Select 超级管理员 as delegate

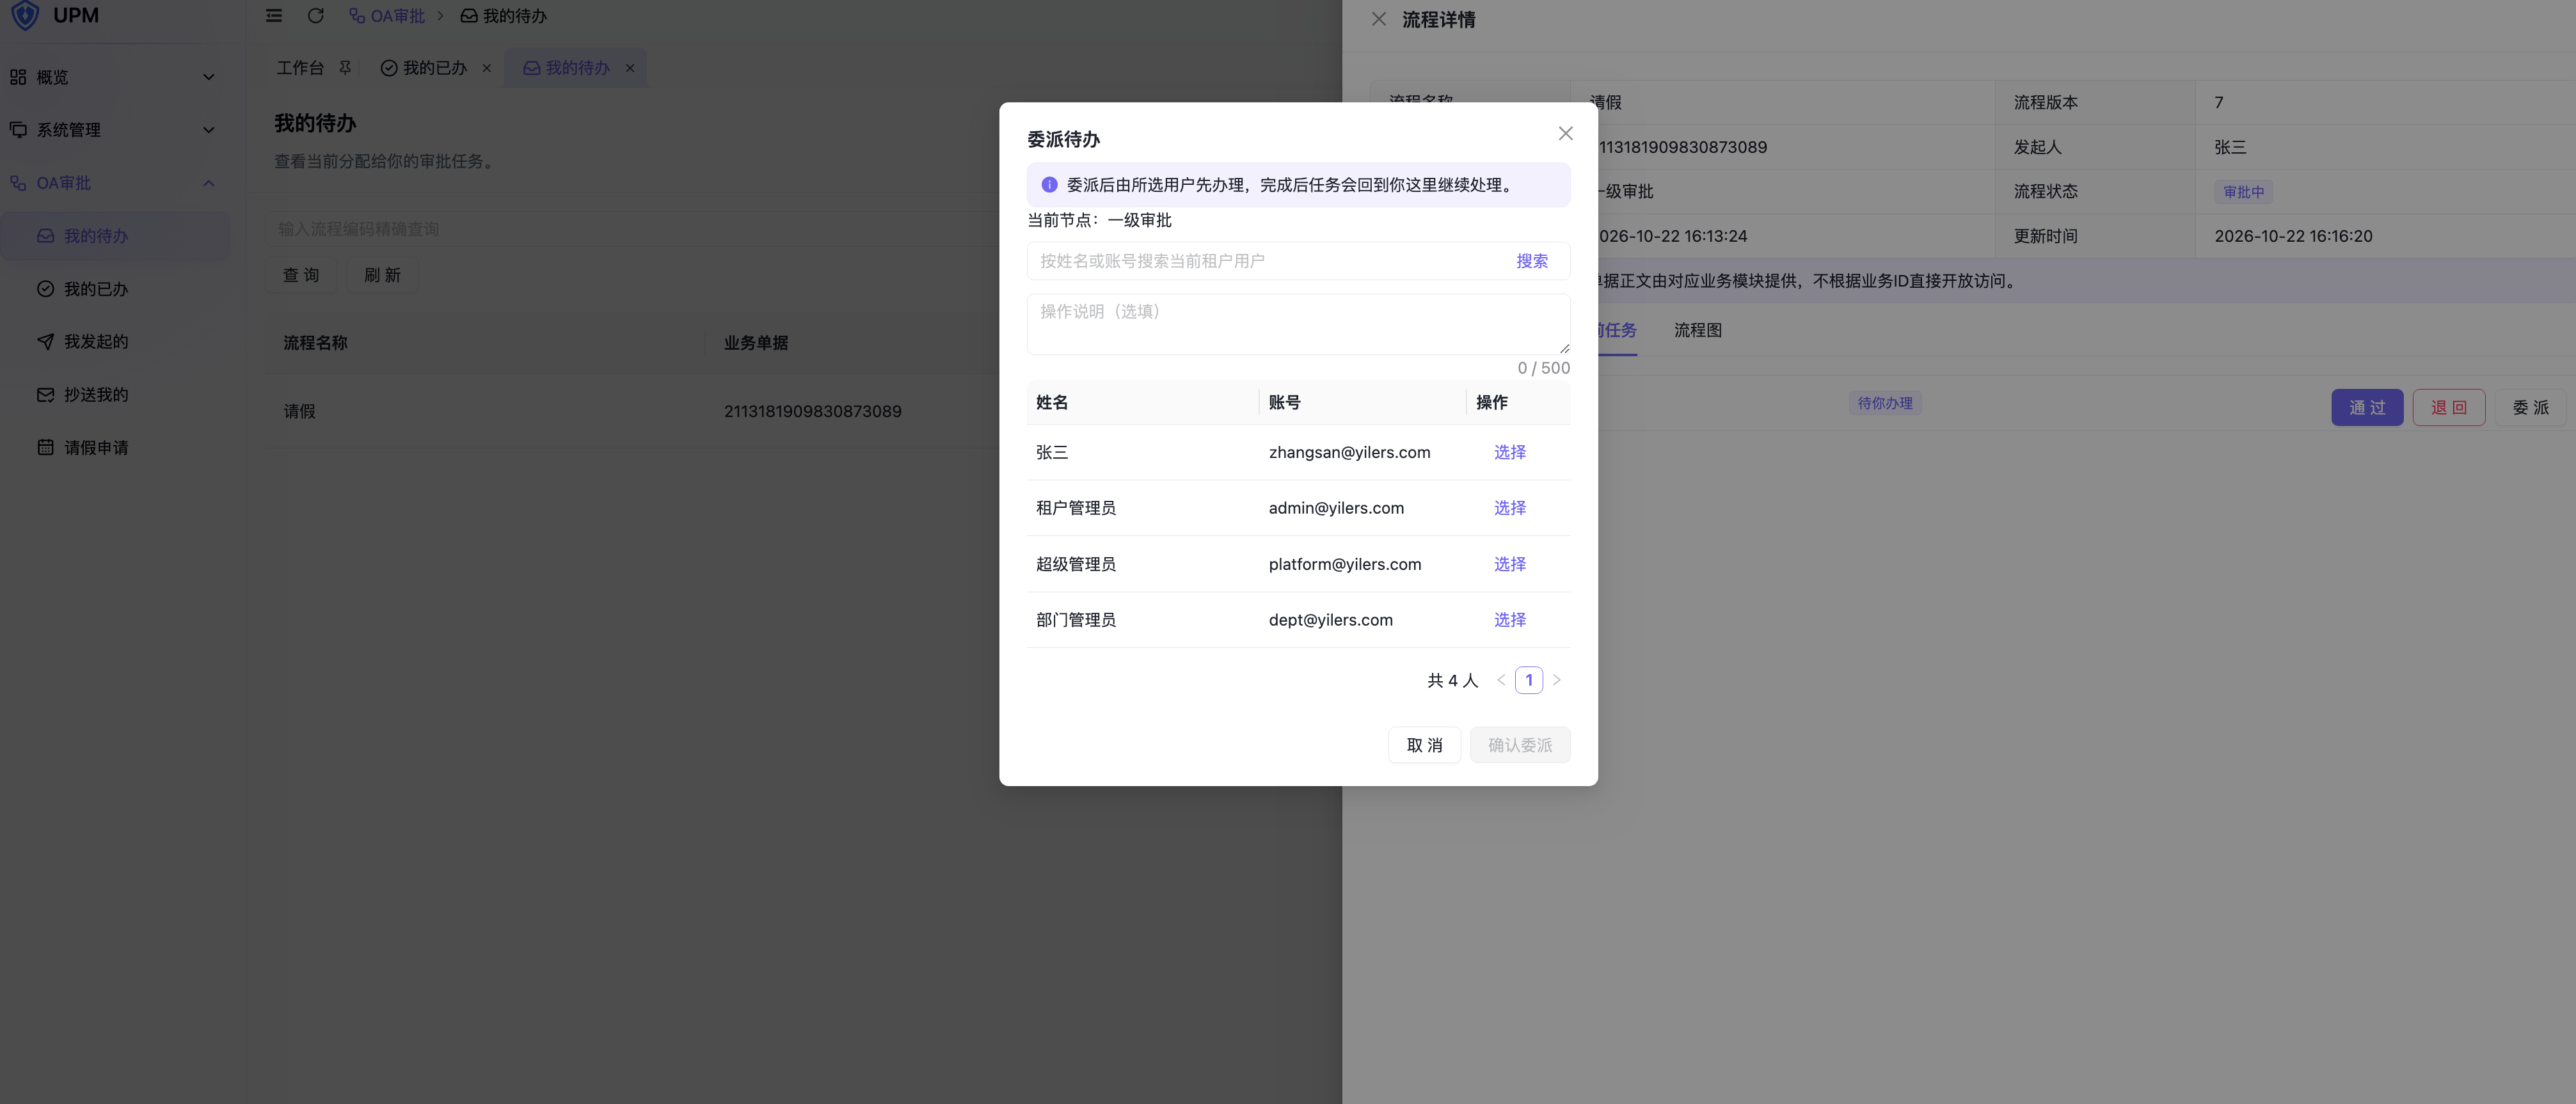(1509, 564)
